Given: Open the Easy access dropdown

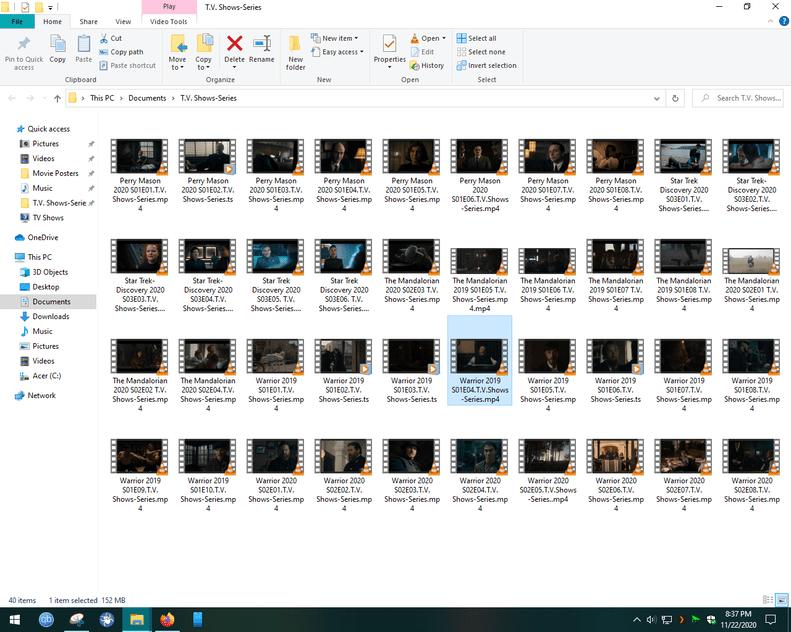Looking at the screenshot, I should pos(337,52).
